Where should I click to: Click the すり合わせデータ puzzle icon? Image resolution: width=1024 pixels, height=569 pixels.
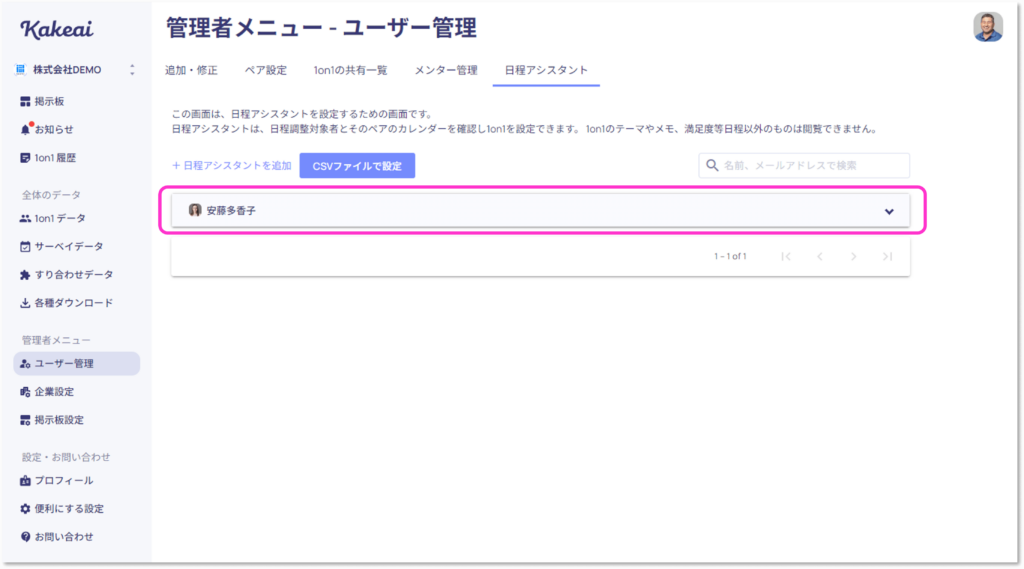click(25, 274)
